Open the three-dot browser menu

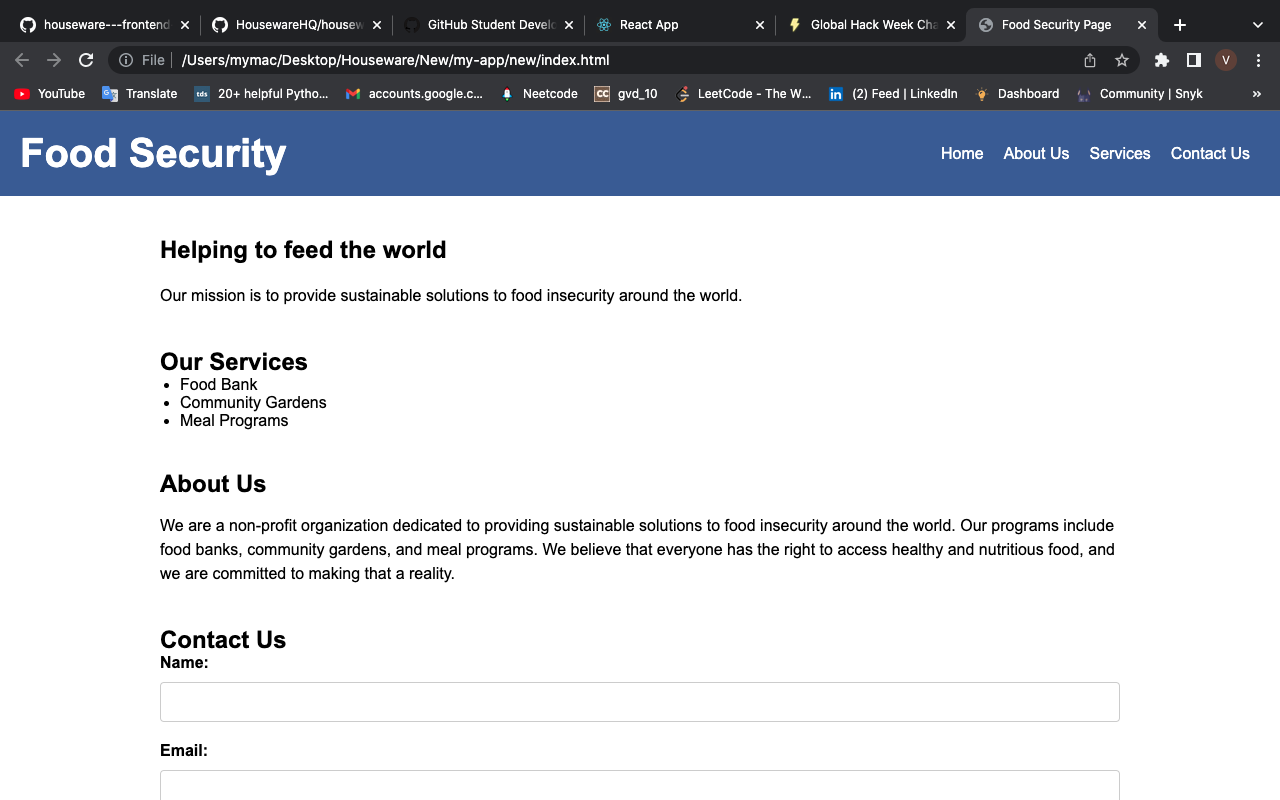(1258, 60)
